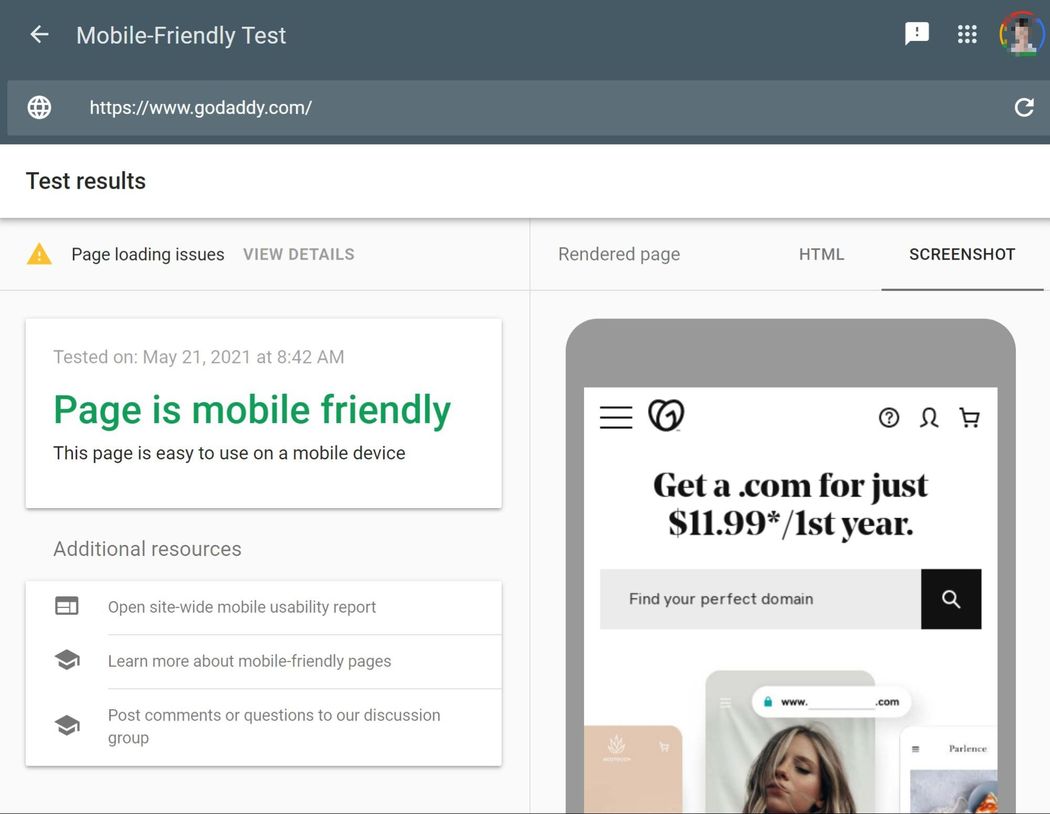
Task: Go back with the arrow icon
Action: click(x=40, y=34)
